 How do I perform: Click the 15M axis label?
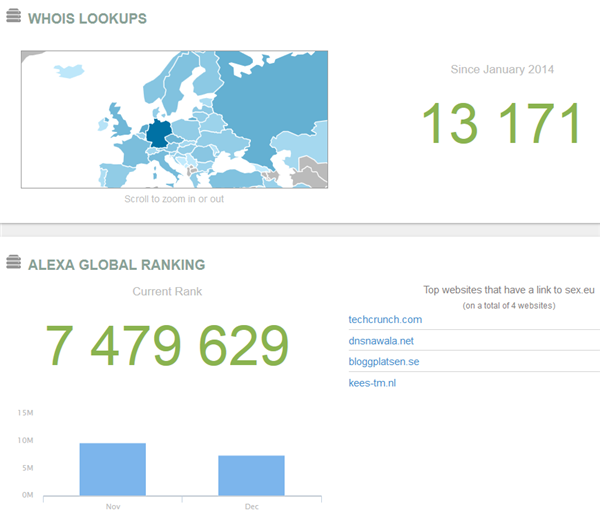tap(25, 413)
